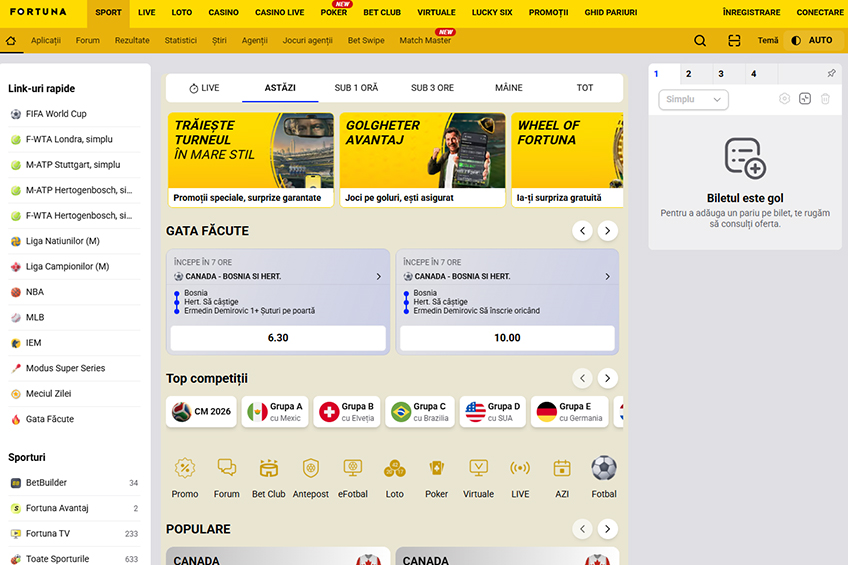Open the bet slip settings gear icon
848x565 pixels.
(784, 99)
